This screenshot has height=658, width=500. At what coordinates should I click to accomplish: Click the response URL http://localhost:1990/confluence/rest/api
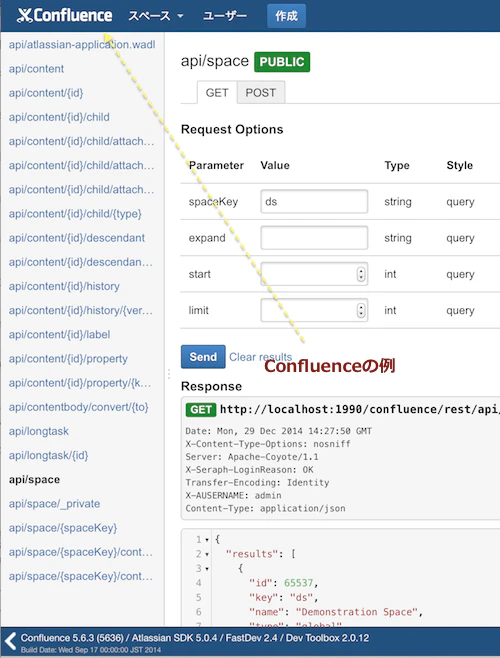[x=360, y=410]
